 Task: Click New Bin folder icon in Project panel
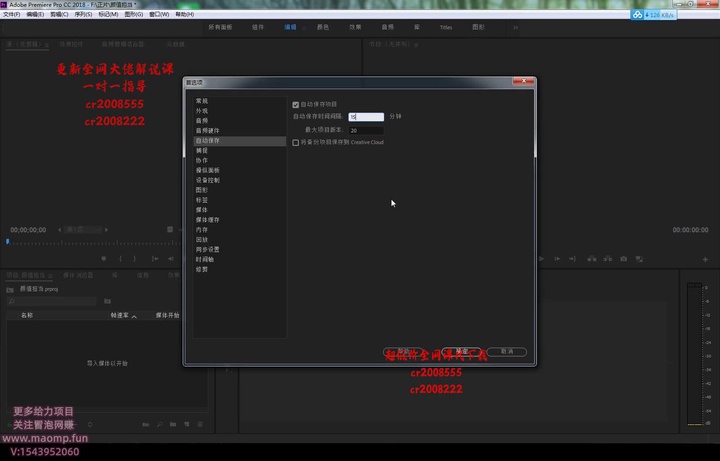click(173, 424)
